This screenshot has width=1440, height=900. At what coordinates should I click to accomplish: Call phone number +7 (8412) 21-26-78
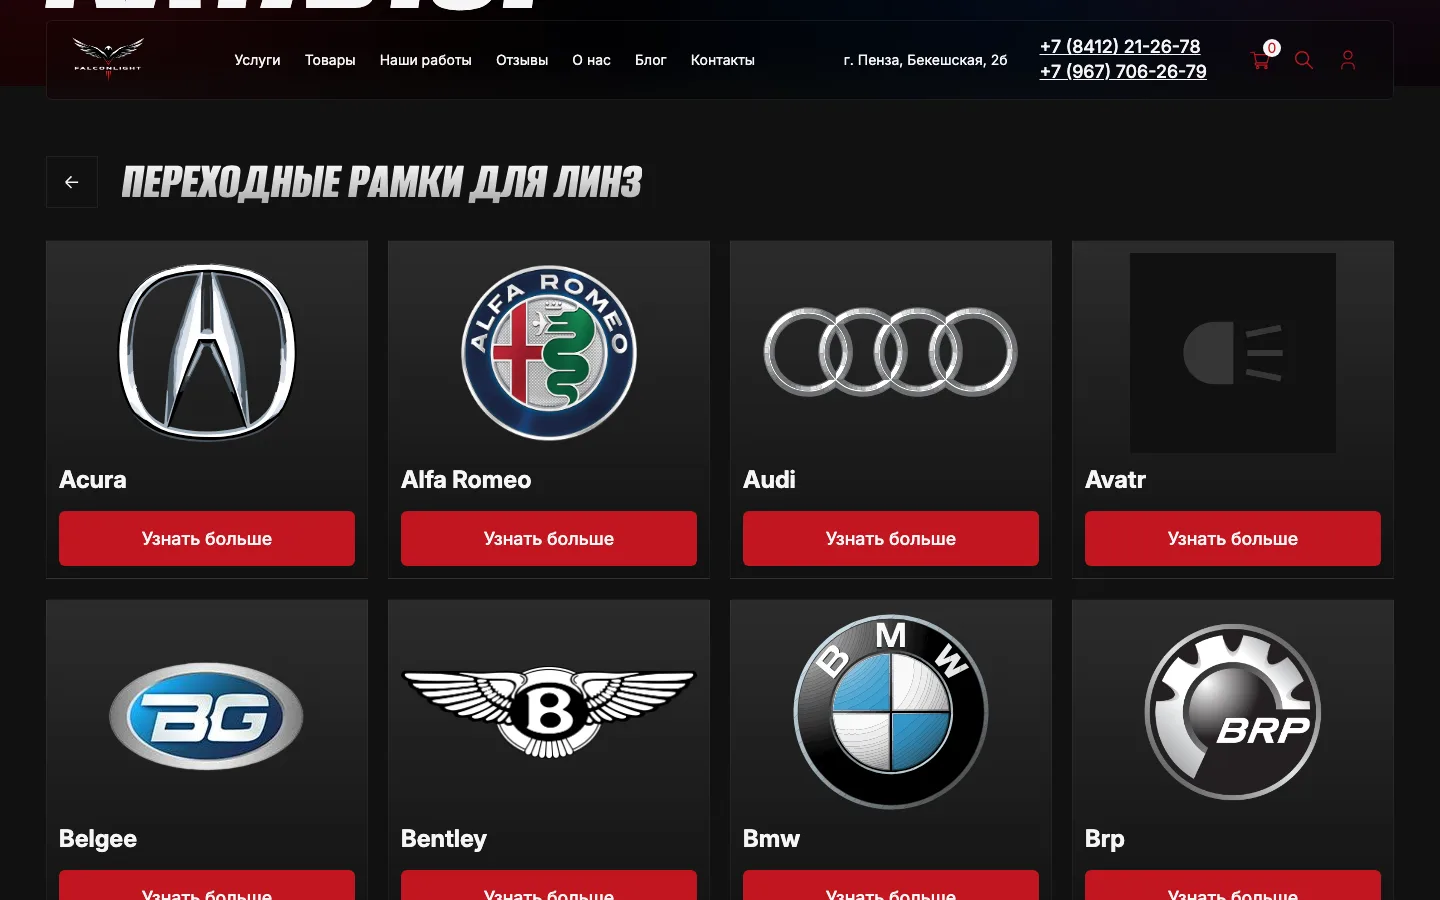[1120, 47]
